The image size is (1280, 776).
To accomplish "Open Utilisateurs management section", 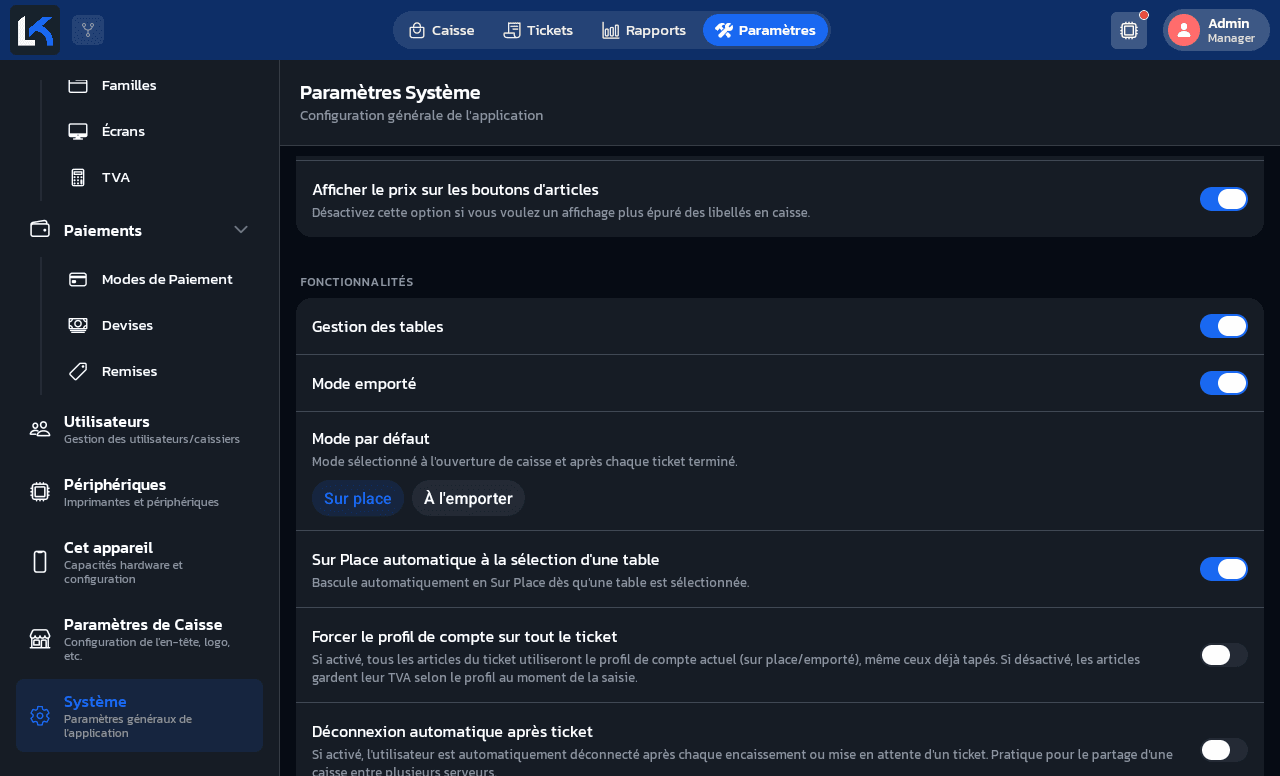I will point(139,429).
